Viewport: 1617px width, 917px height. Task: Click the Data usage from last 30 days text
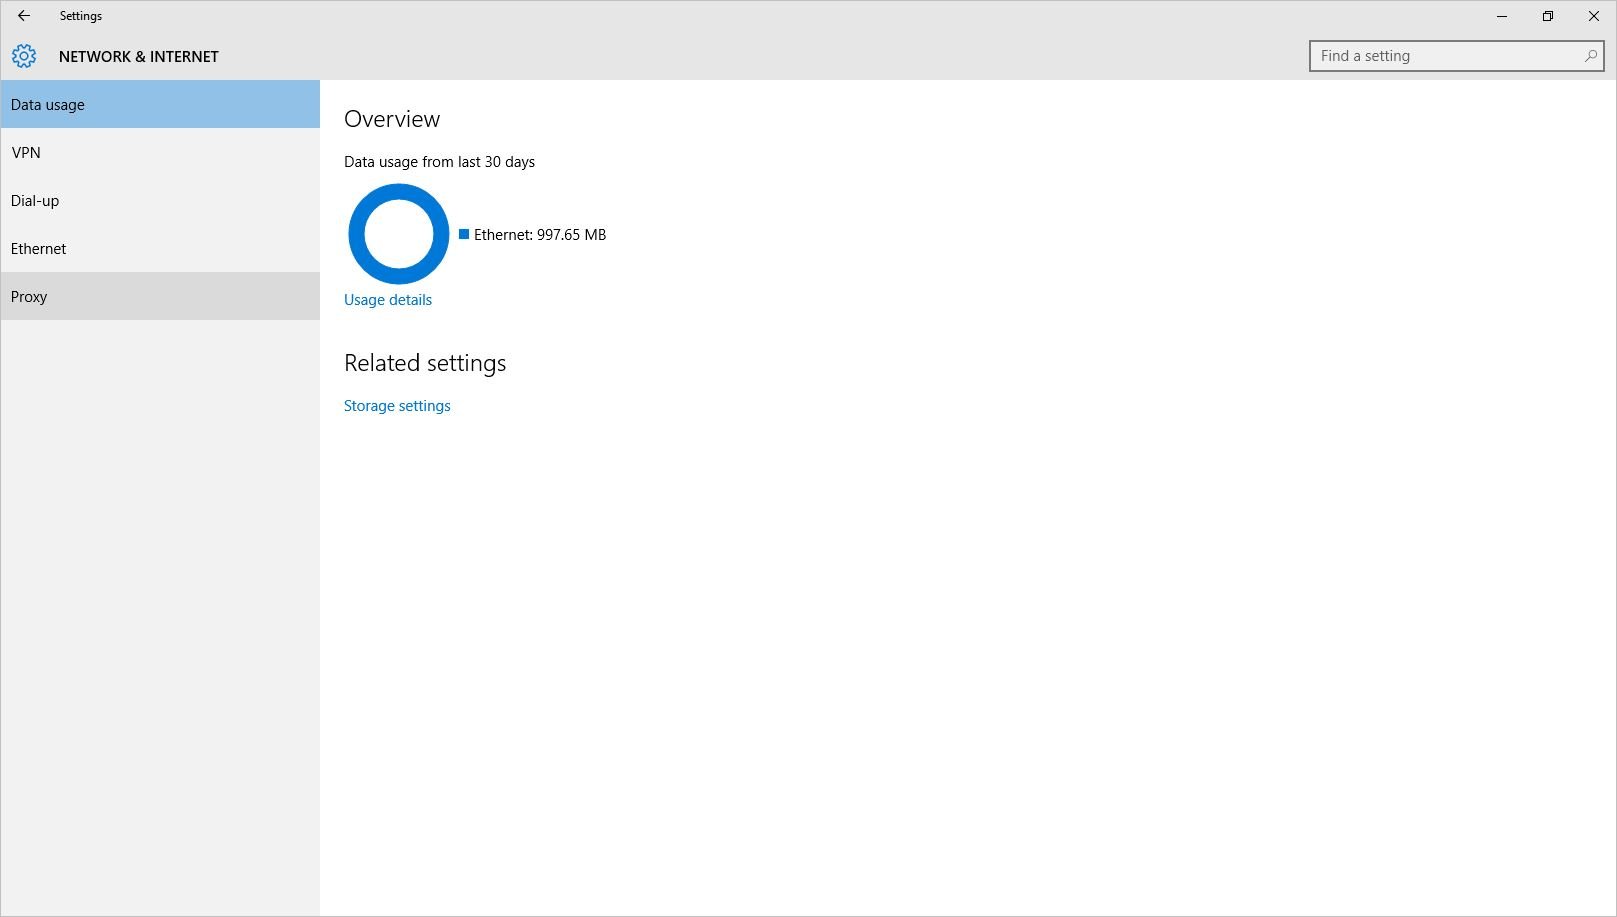[x=439, y=161]
